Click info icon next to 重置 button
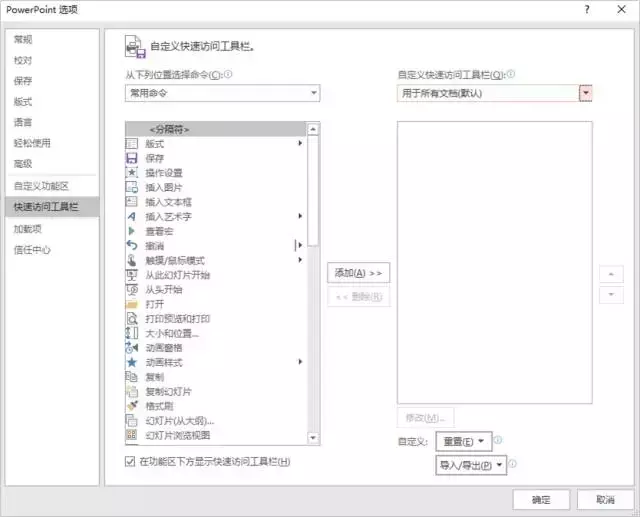 498,440
